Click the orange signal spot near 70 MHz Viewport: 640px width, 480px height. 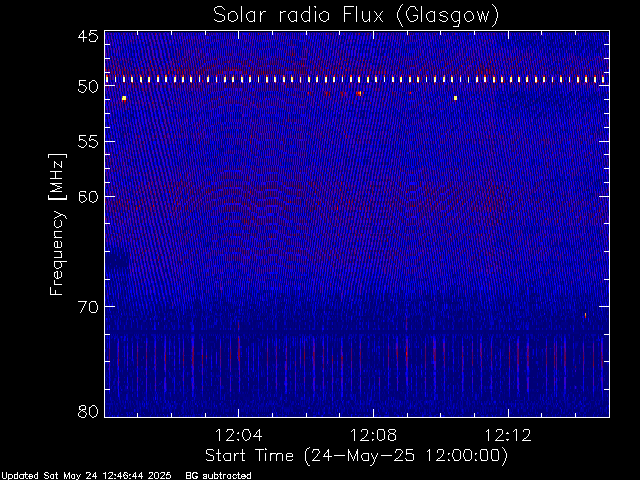585,316
